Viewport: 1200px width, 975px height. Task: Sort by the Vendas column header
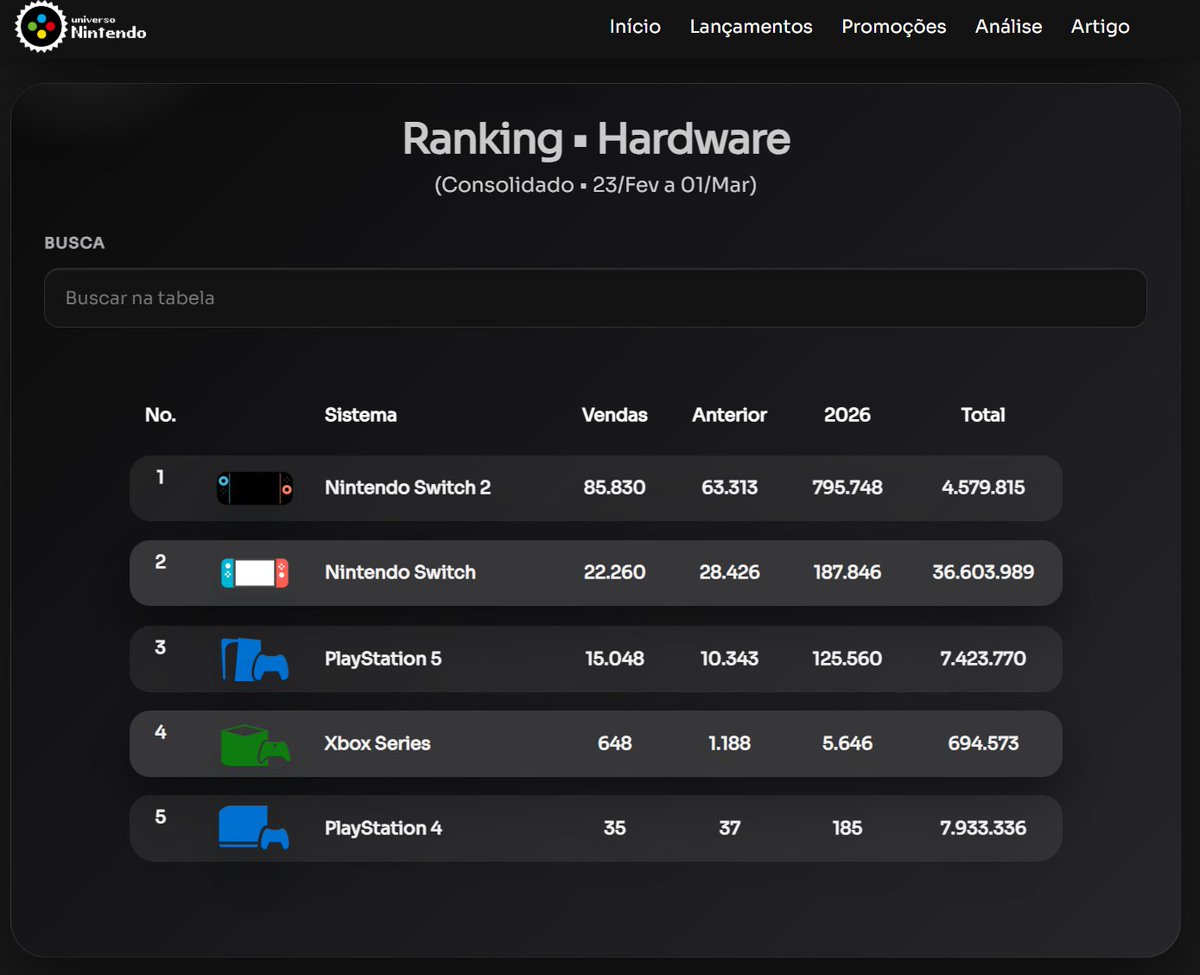click(x=615, y=415)
